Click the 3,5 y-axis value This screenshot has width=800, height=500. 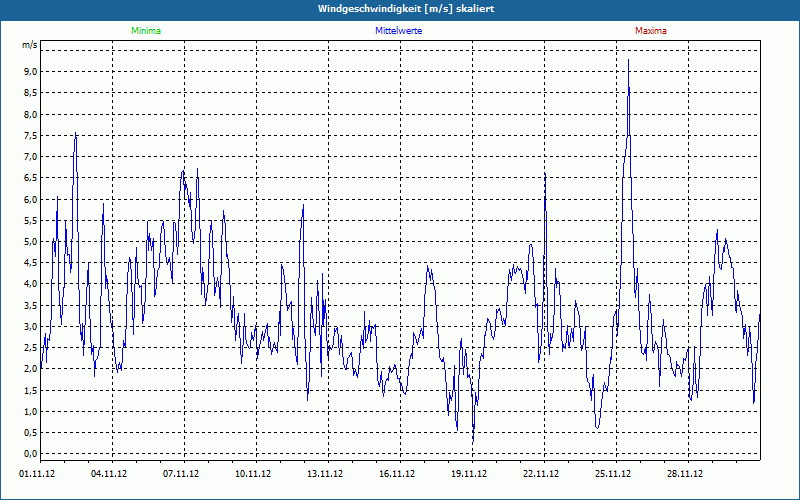[31, 306]
